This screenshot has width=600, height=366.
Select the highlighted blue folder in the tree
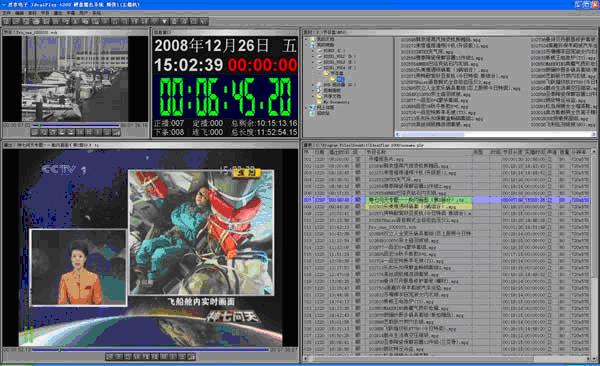[340, 79]
